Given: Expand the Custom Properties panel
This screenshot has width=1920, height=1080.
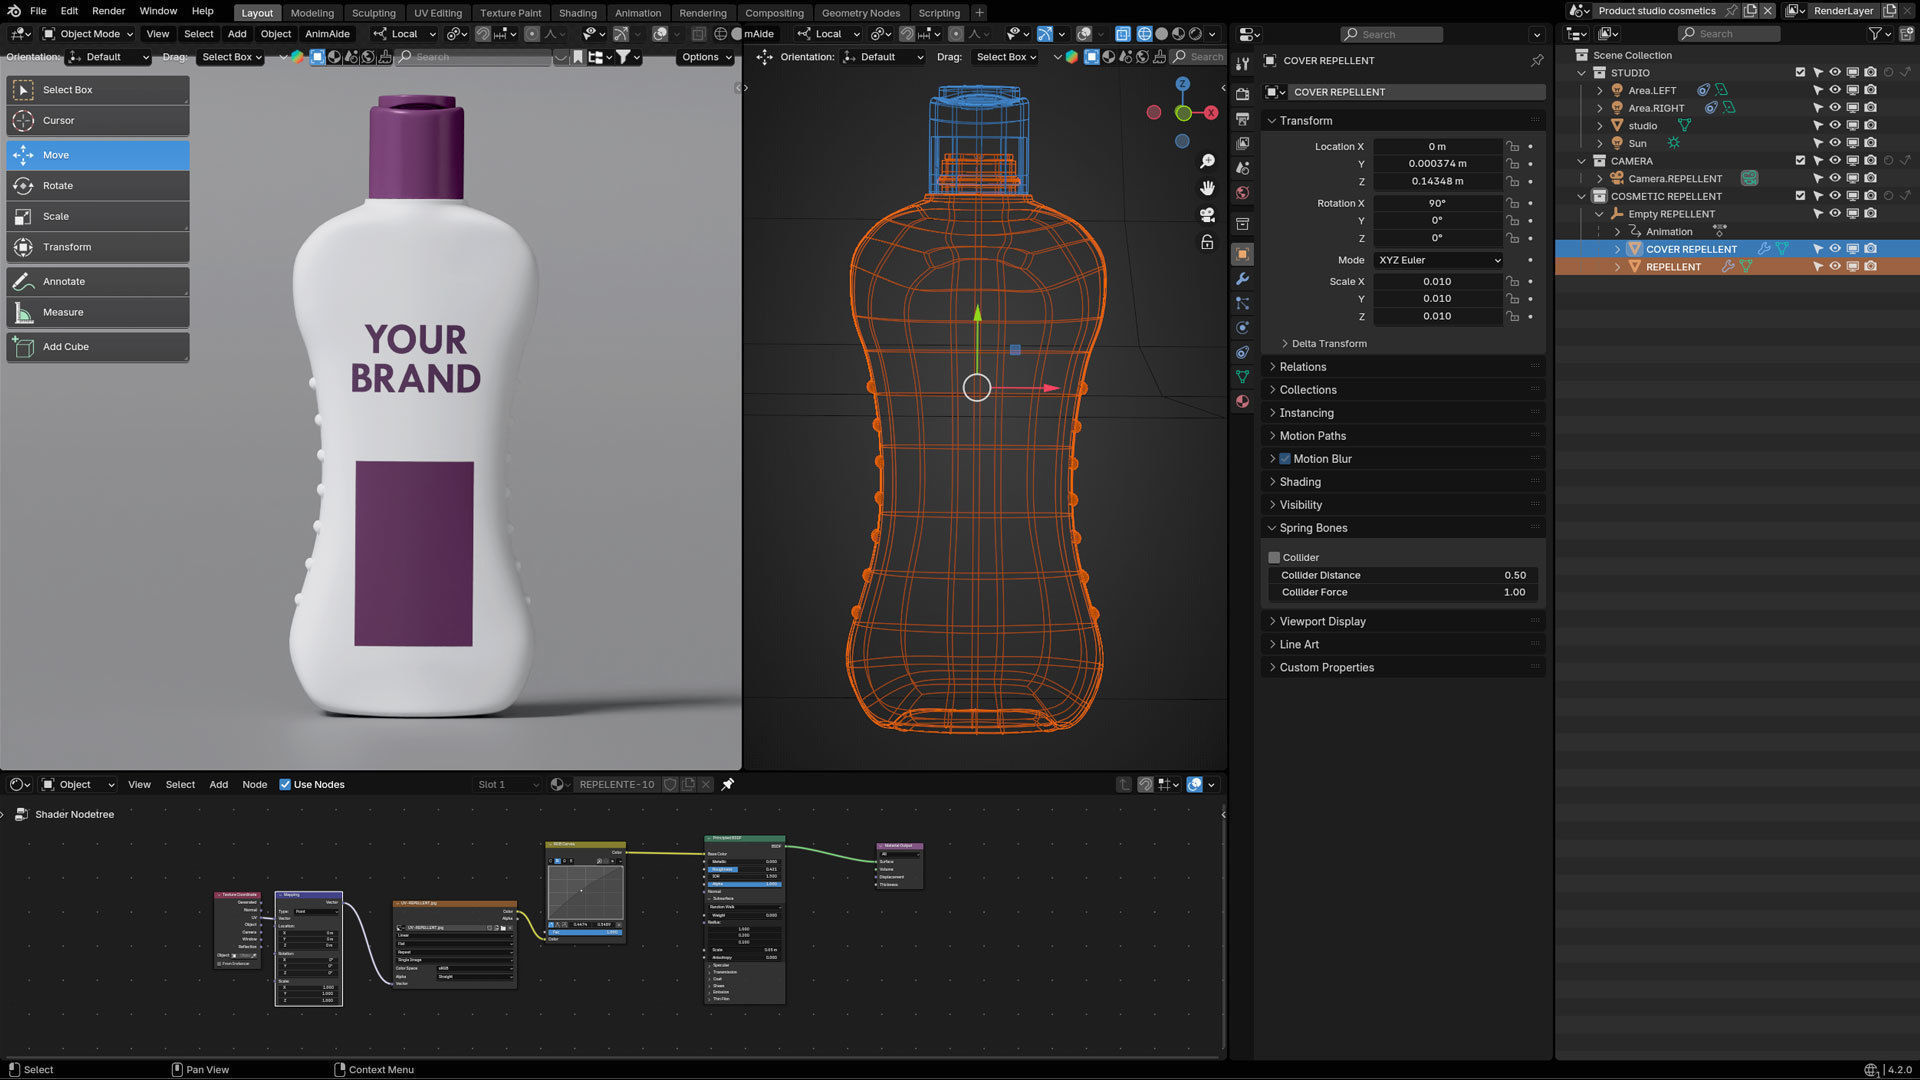Looking at the screenshot, I should pyautogui.click(x=1402, y=668).
